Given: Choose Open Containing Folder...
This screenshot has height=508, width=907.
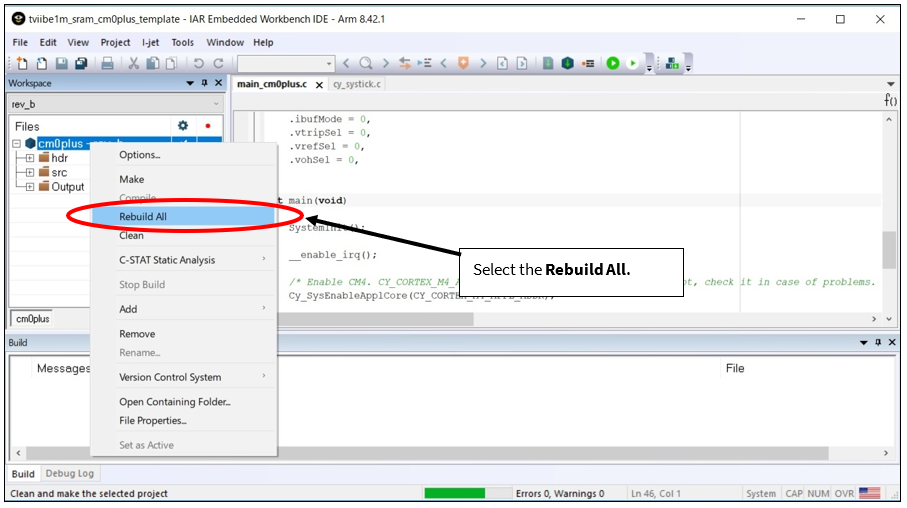Looking at the screenshot, I should (184, 402).
